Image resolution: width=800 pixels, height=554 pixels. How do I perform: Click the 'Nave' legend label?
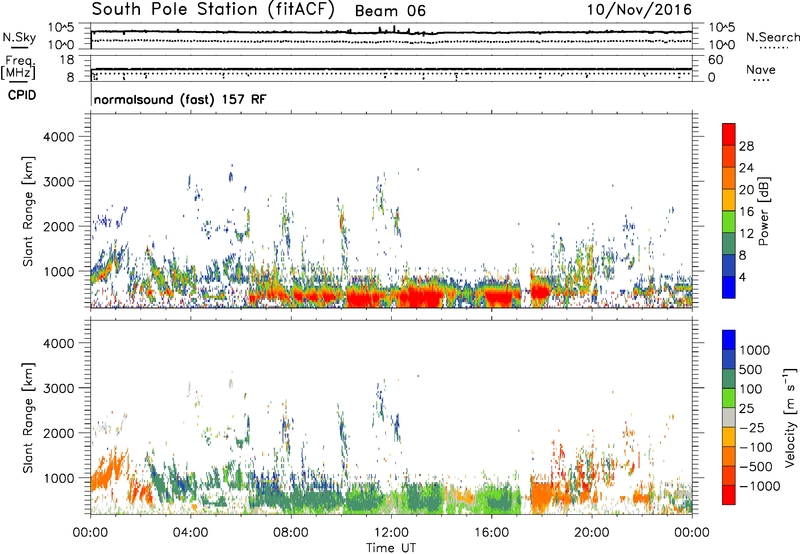pos(761,69)
